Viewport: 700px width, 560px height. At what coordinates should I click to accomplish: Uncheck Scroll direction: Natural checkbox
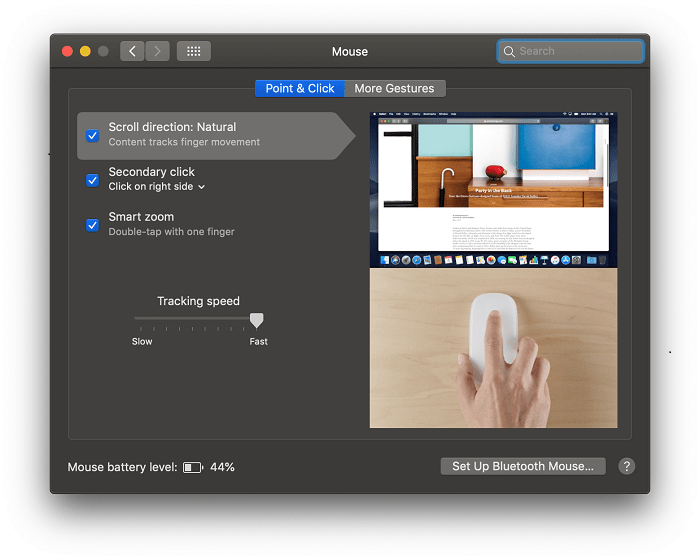click(x=92, y=135)
